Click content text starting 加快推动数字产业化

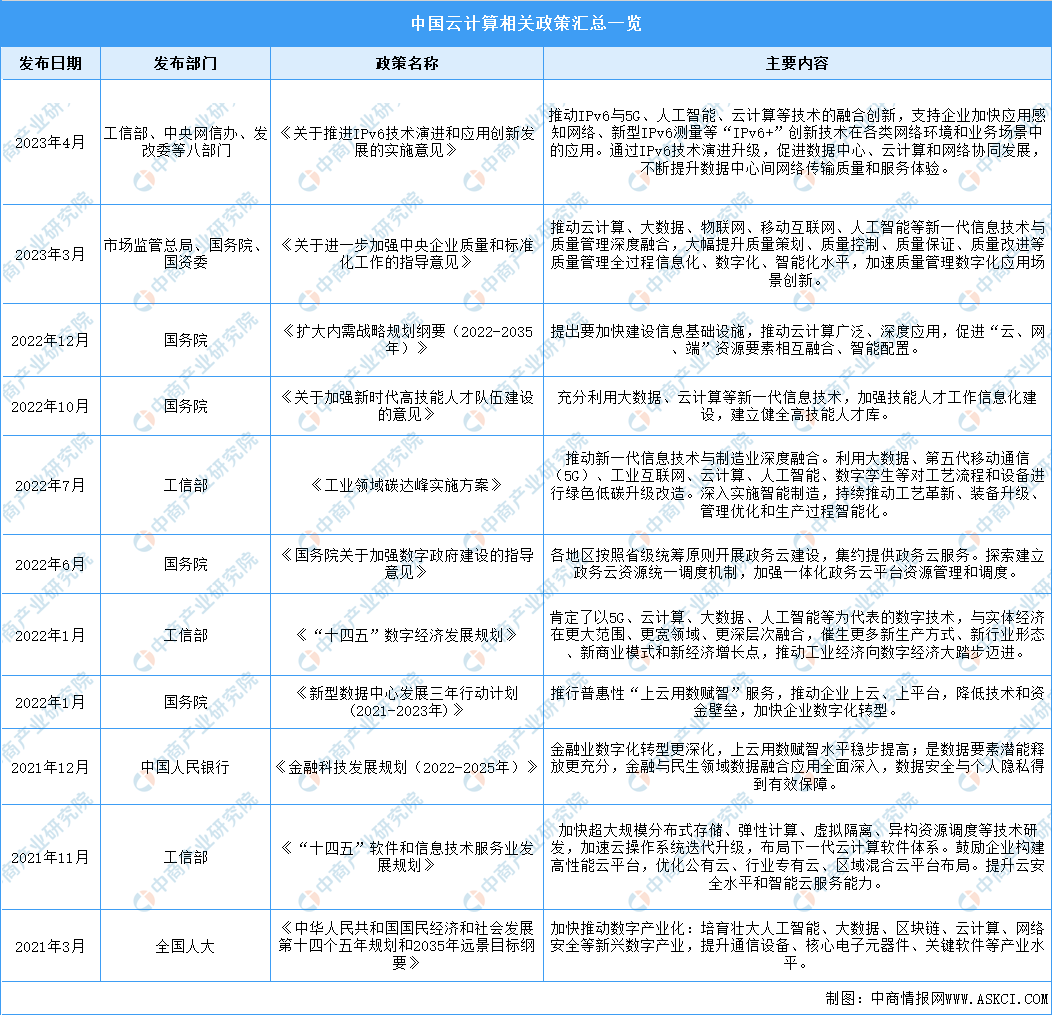point(797,945)
